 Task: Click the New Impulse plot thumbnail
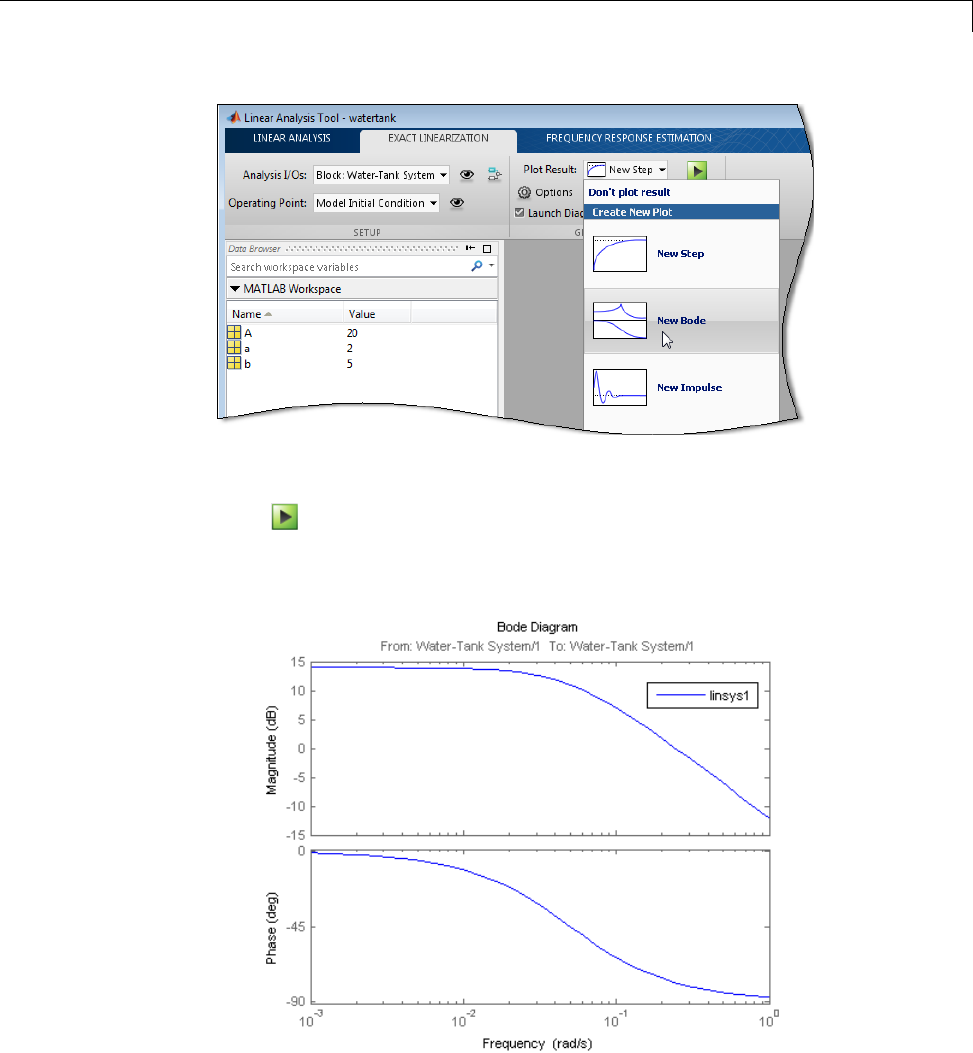[620, 387]
